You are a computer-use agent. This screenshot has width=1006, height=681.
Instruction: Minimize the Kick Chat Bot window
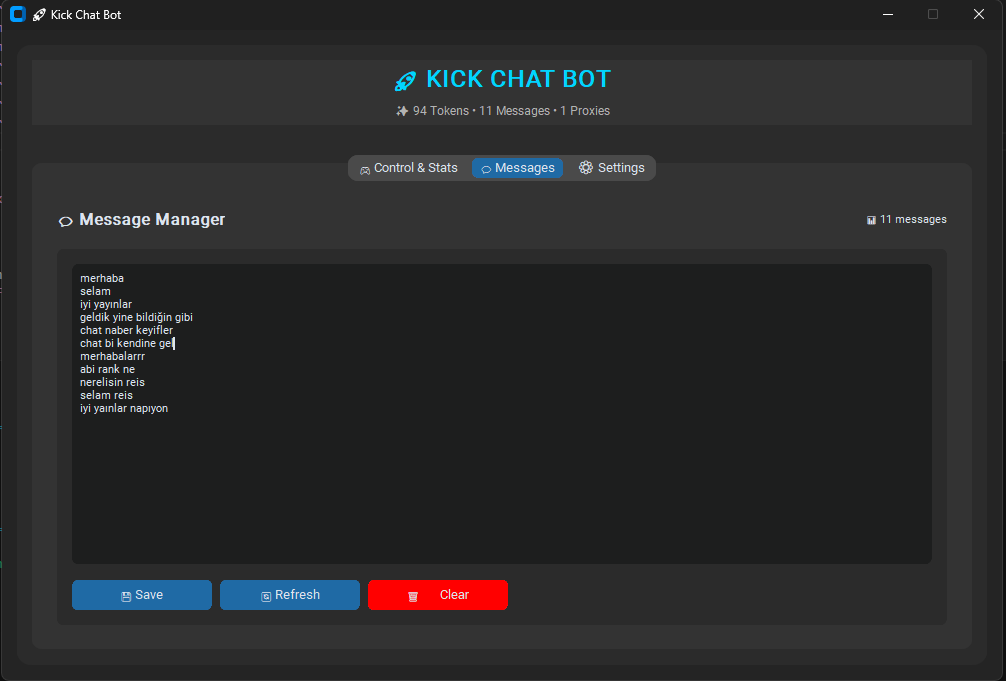pyautogui.click(x=887, y=15)
